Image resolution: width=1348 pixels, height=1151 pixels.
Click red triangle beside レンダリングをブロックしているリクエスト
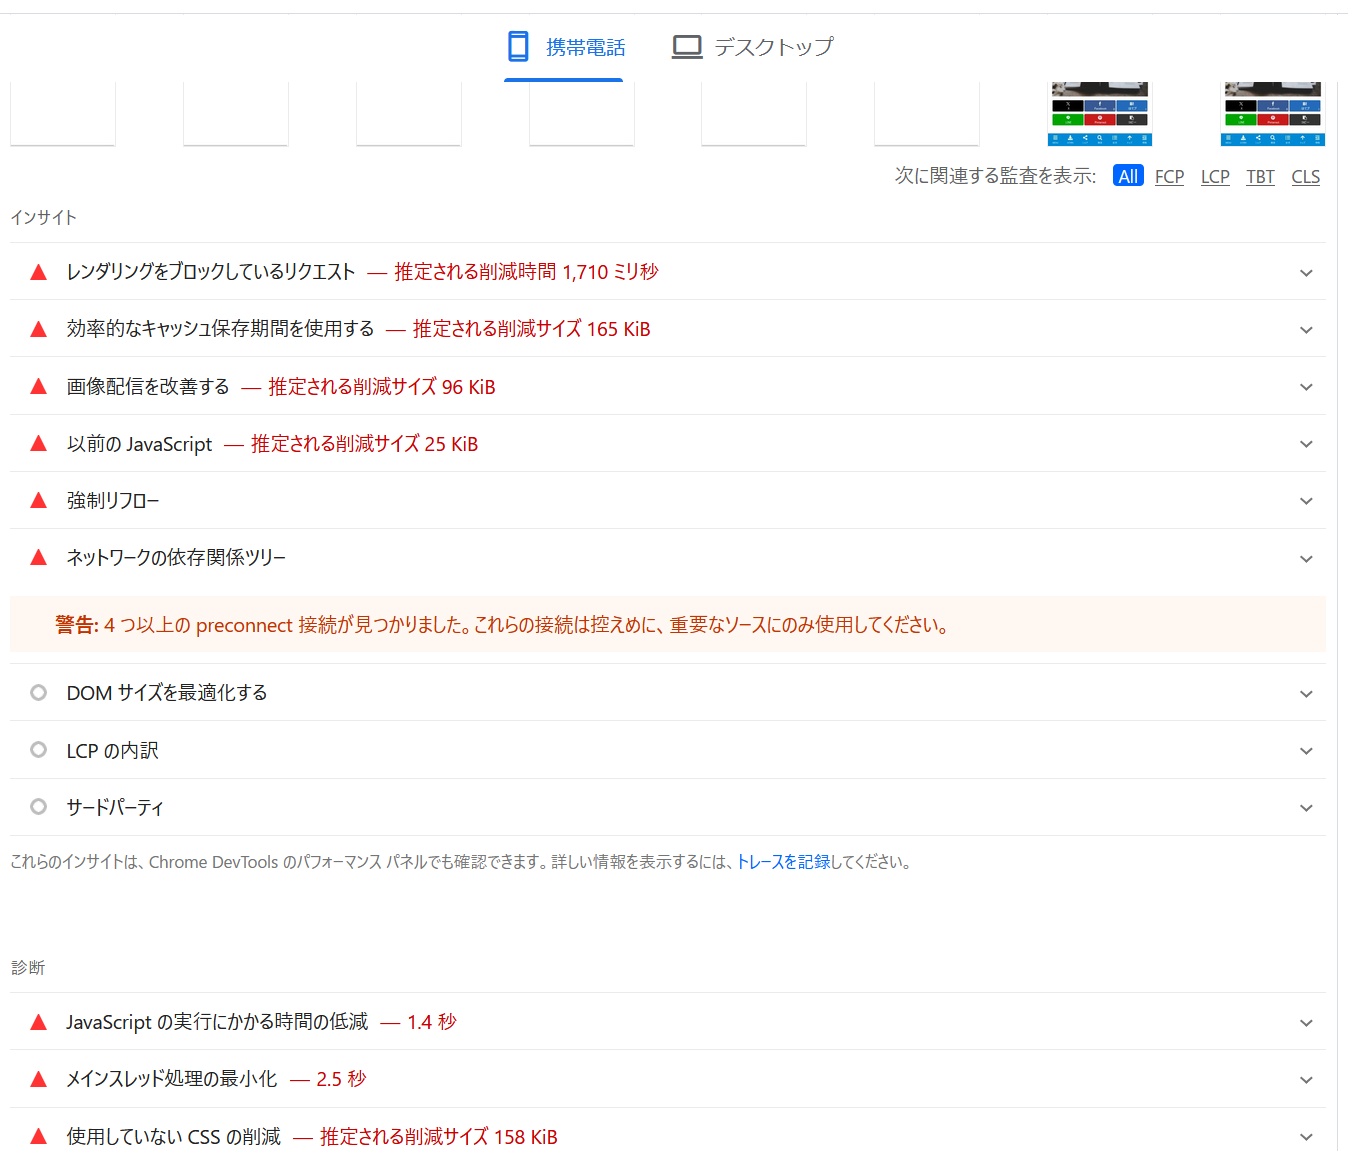pos(39,272)
